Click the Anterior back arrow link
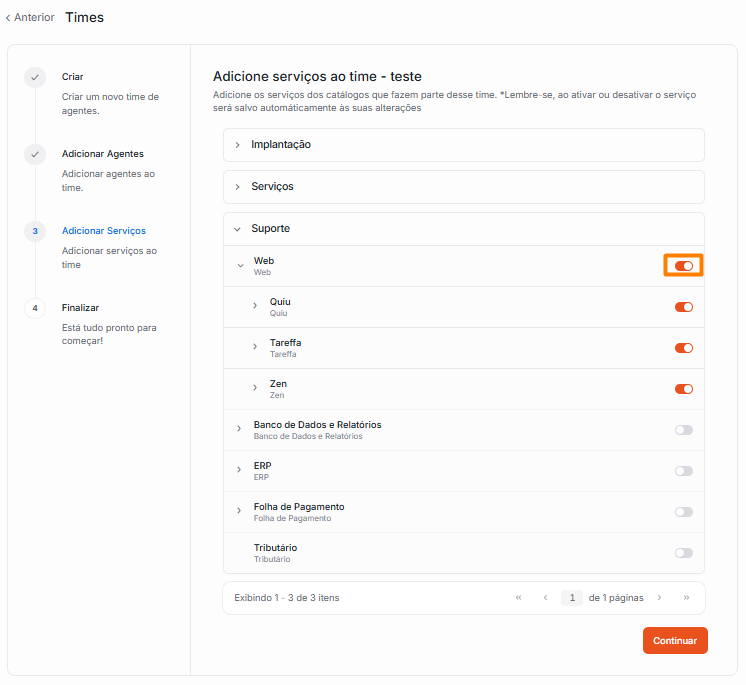The image size is (746, 685). (30, 17)
